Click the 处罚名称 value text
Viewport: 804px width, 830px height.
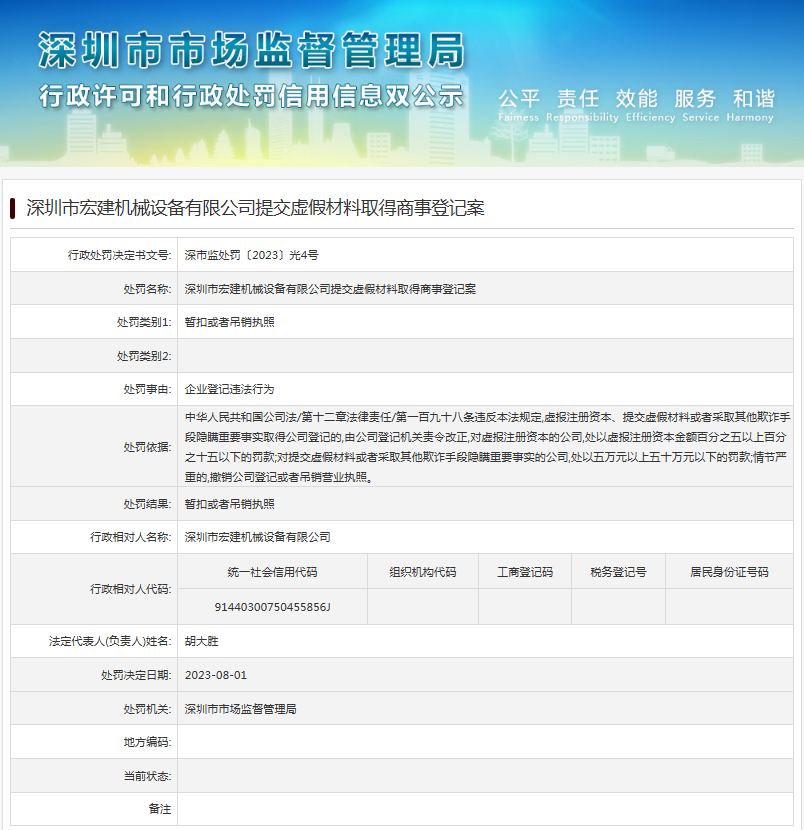pyautogui.click(x=330, y=289)
